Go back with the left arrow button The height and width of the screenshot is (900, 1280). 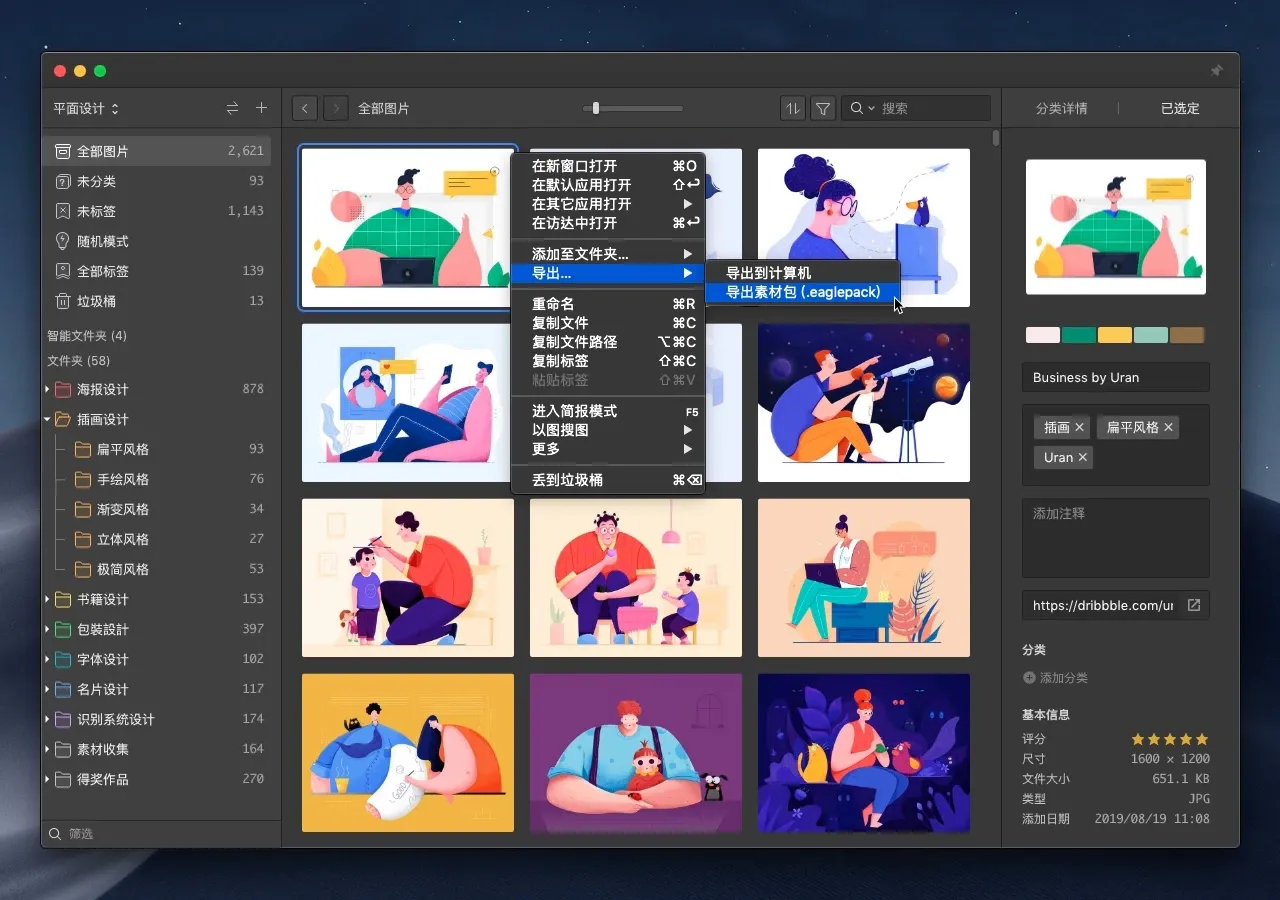305,108
